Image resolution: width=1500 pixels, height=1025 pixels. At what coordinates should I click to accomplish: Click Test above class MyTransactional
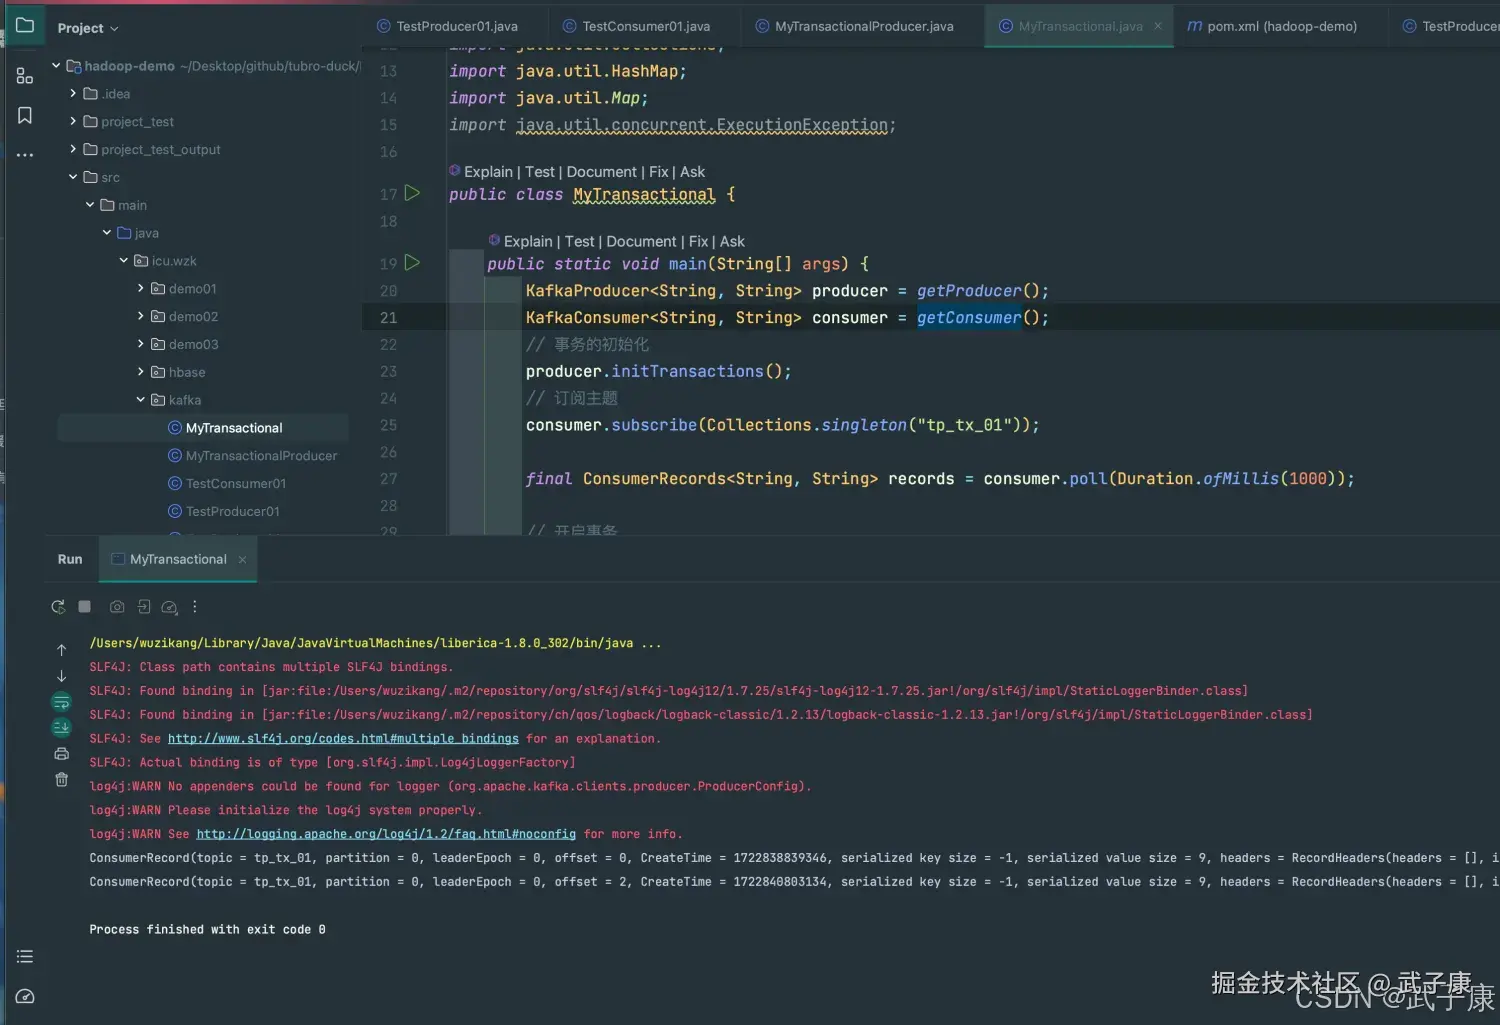(x=540, y=172)
